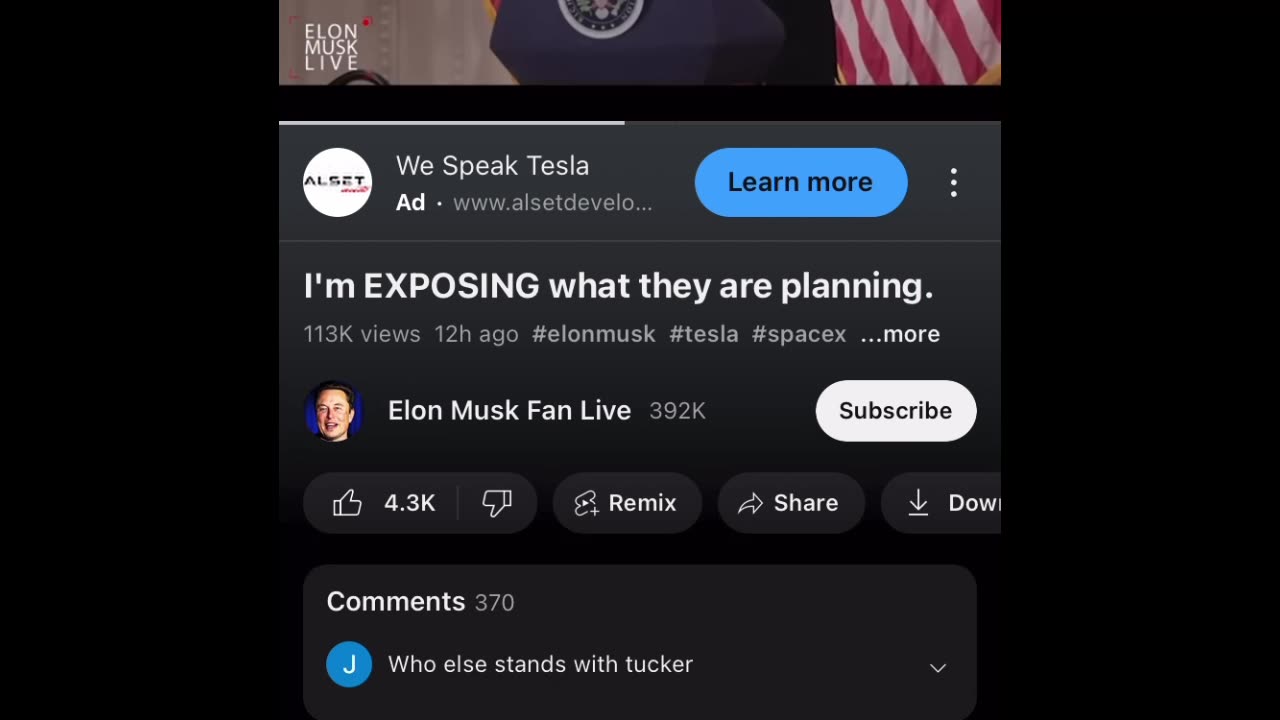1280x720 pixels.
Task: Dislike the video with thumbs down icon
Action: (x=497, y=503)
